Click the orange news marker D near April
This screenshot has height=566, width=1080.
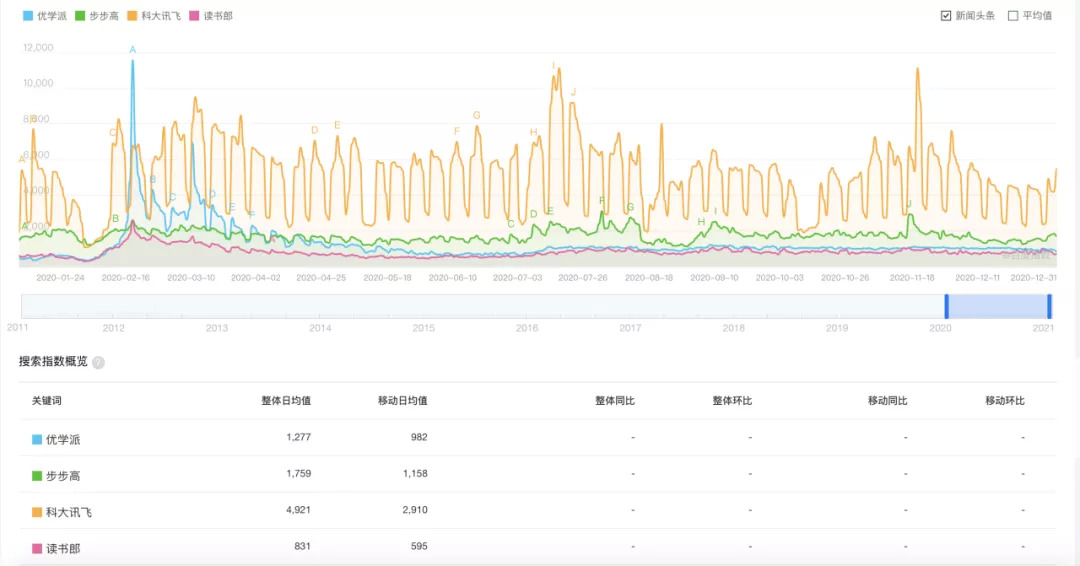point(315,130)
